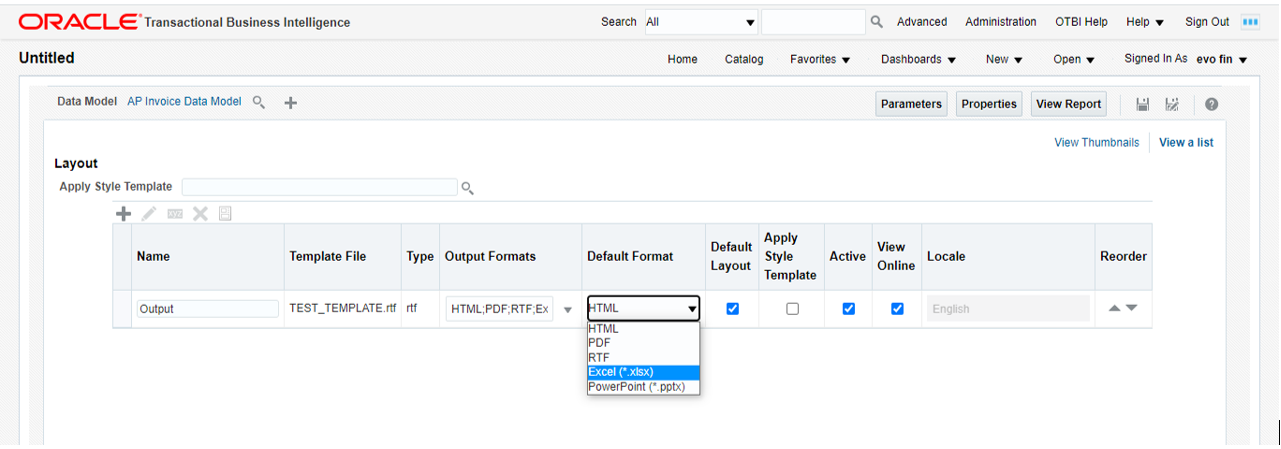Click the pencil edit layout icon
Viewport: 1281px width, 449px height.
click(149, 213)
